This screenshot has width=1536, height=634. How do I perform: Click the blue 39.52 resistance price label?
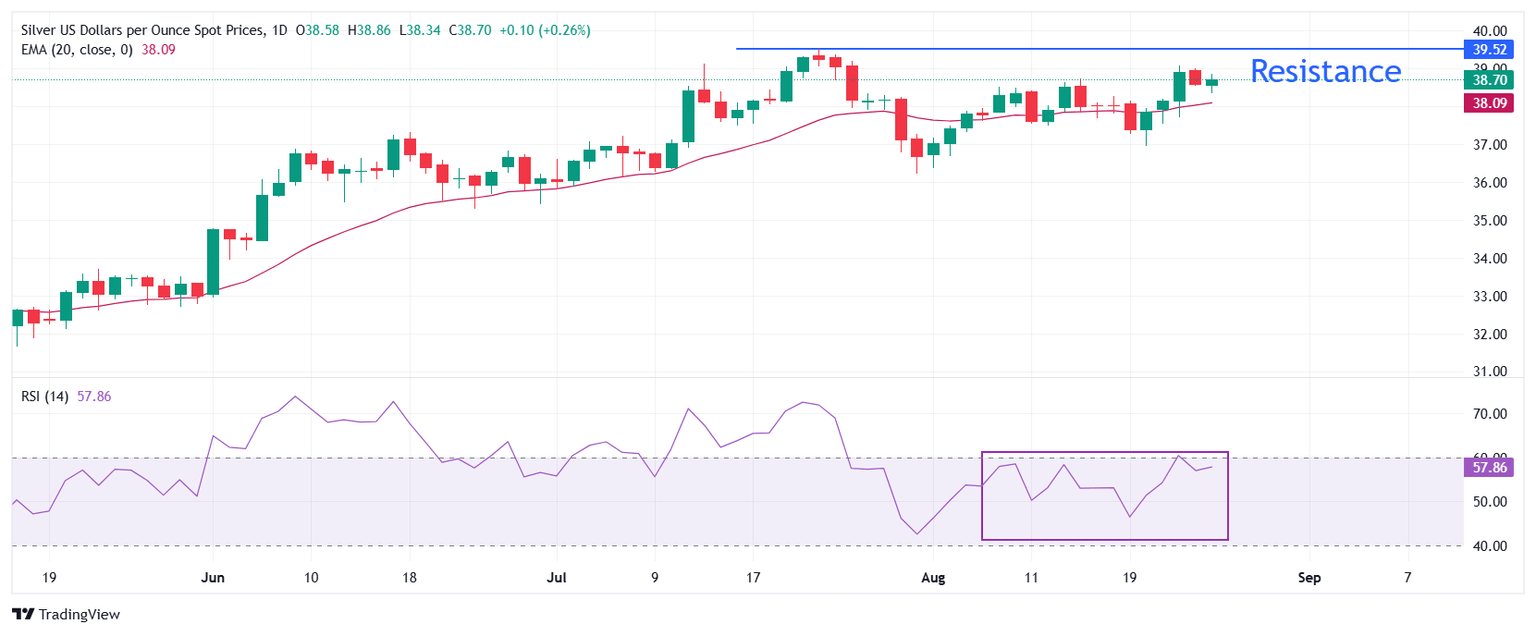click(x=1490, y=49)
